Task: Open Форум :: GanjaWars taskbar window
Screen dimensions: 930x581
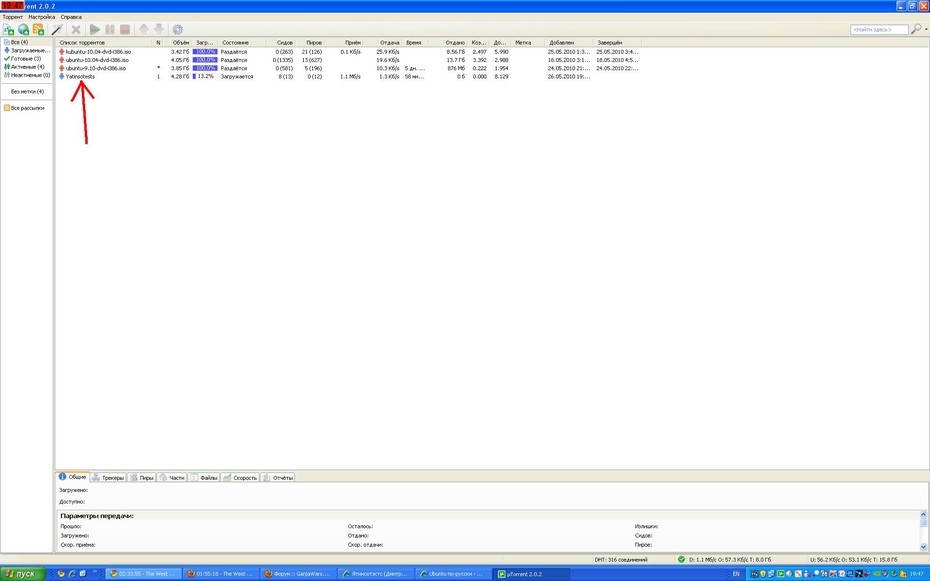Action: point(298,574)
